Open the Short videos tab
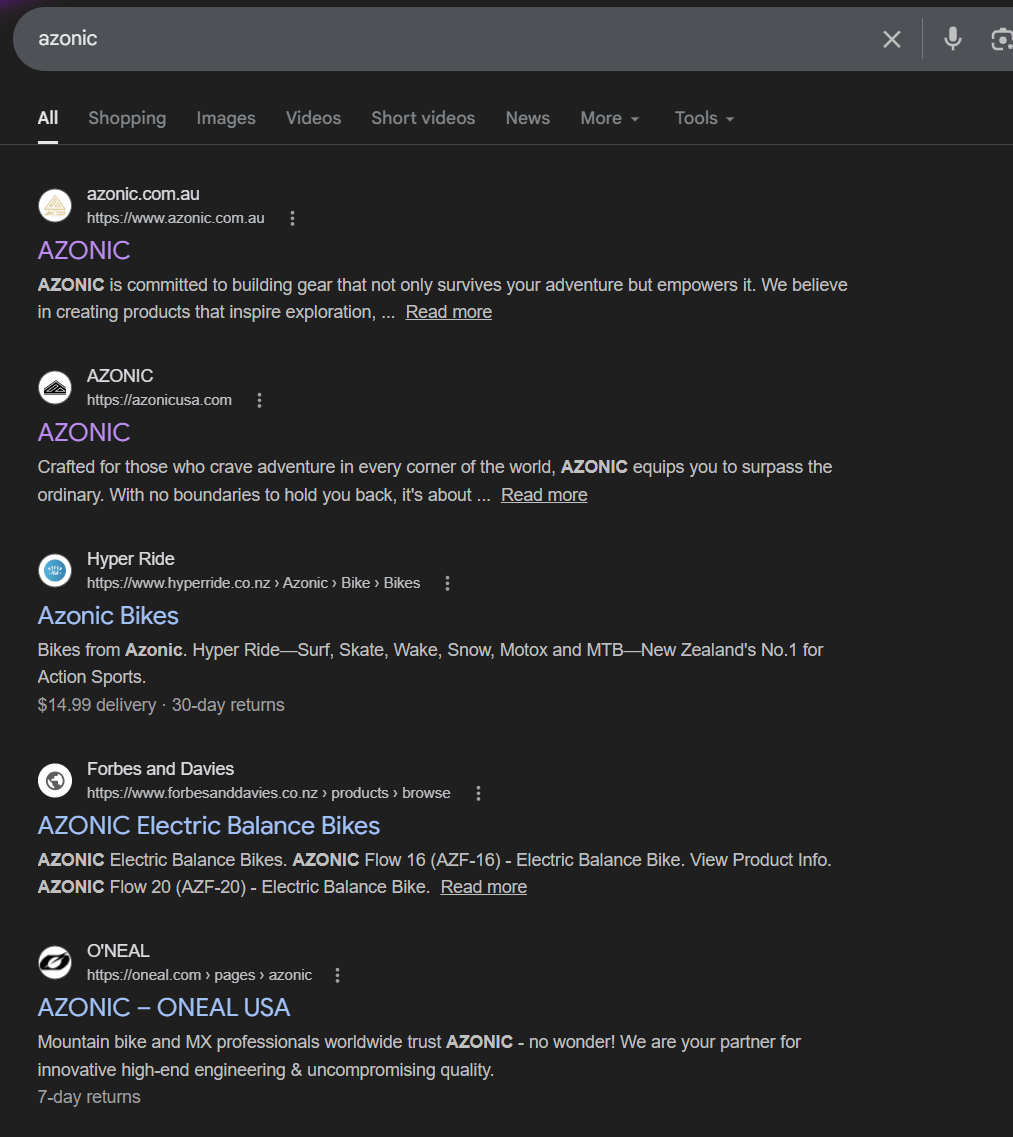Screen dimensions: 1013x1137 pos(423,118)
